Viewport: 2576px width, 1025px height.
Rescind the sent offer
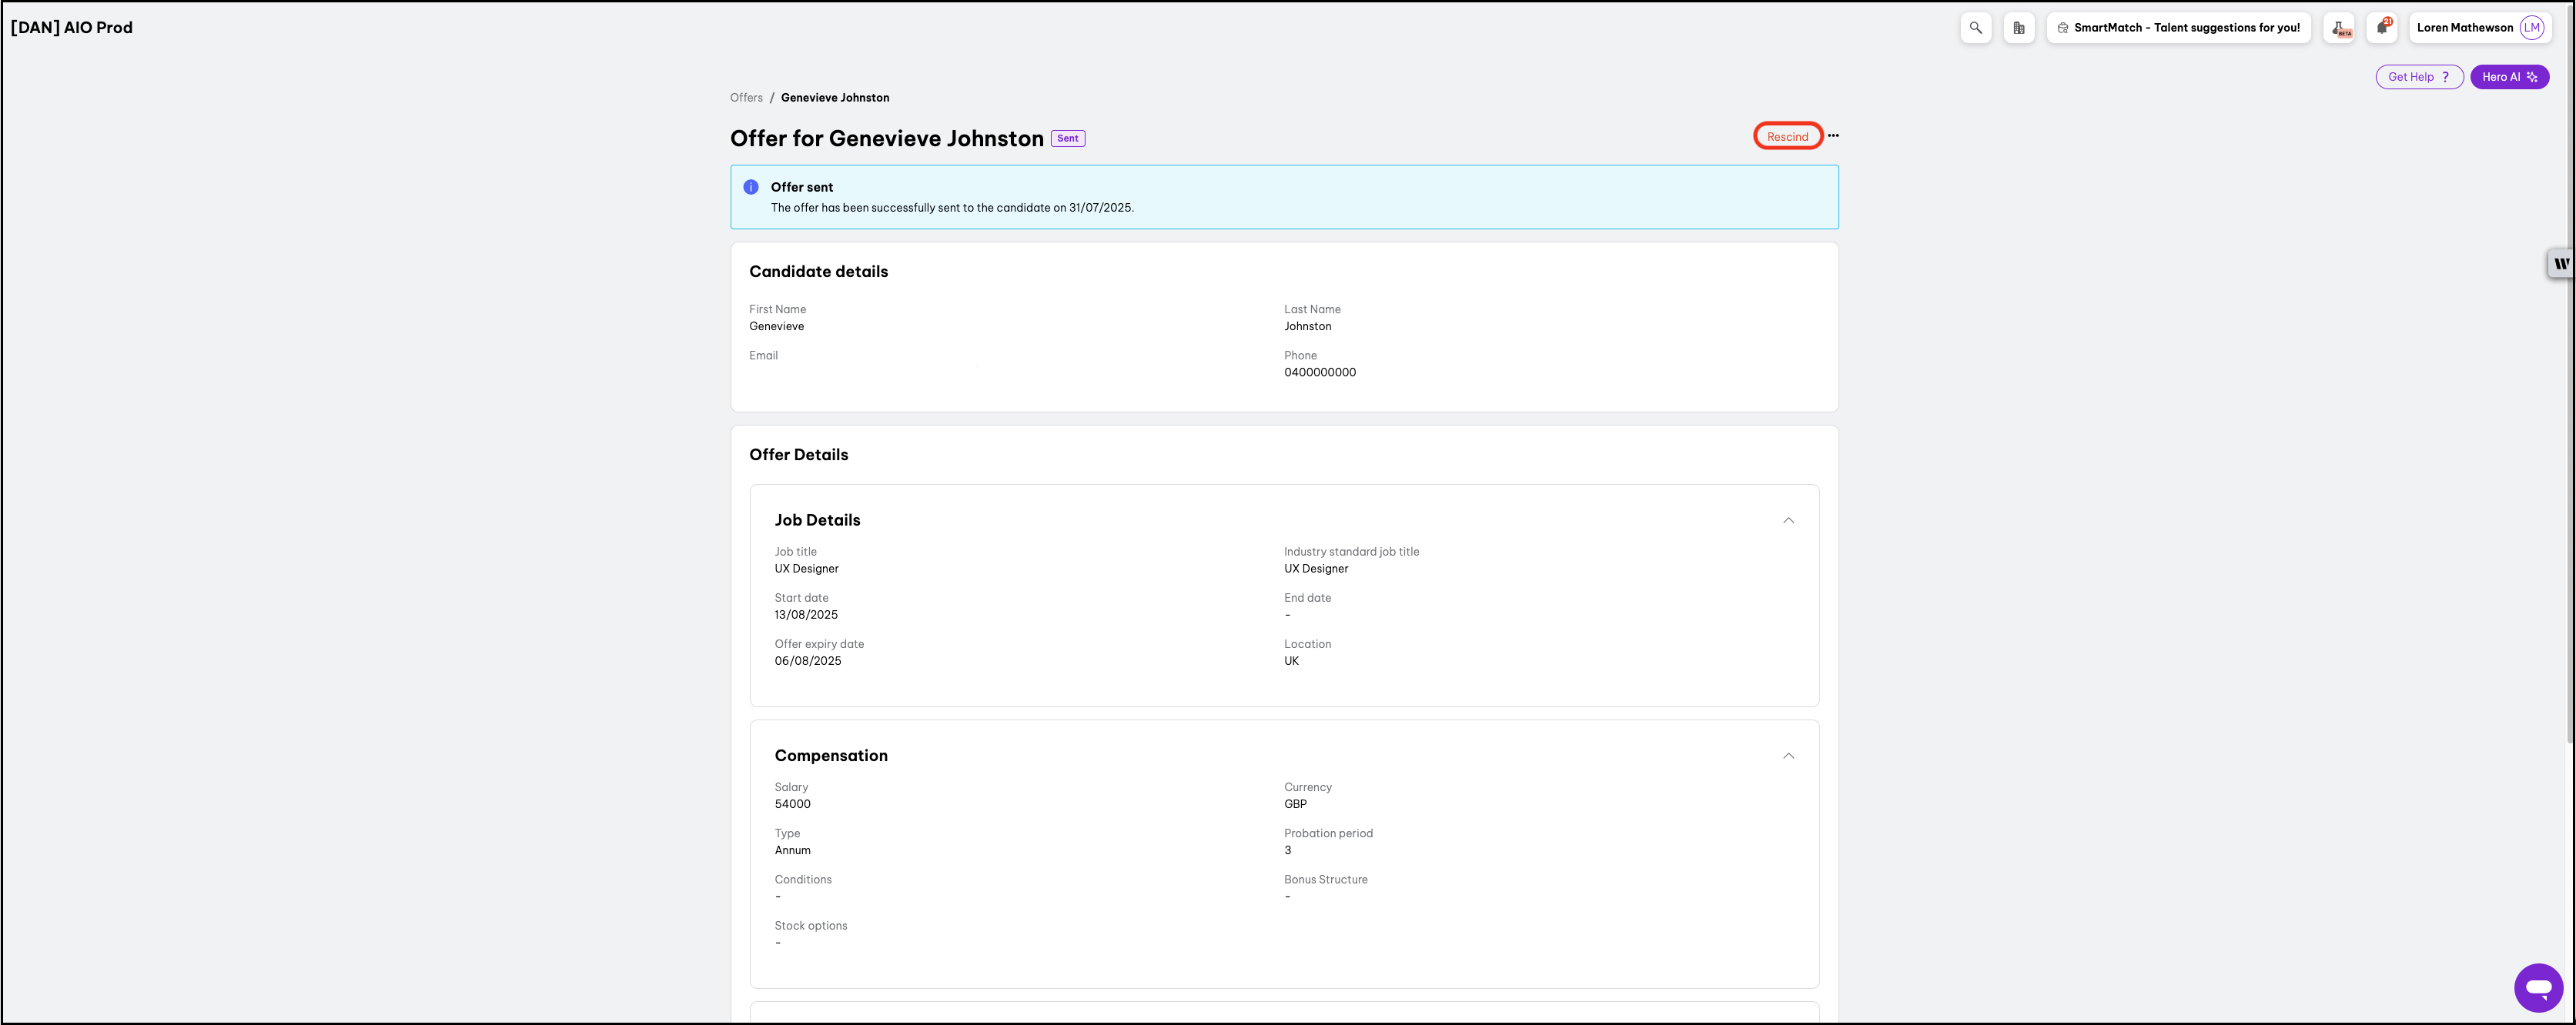pyautogui.click(x=1787, y=136)
